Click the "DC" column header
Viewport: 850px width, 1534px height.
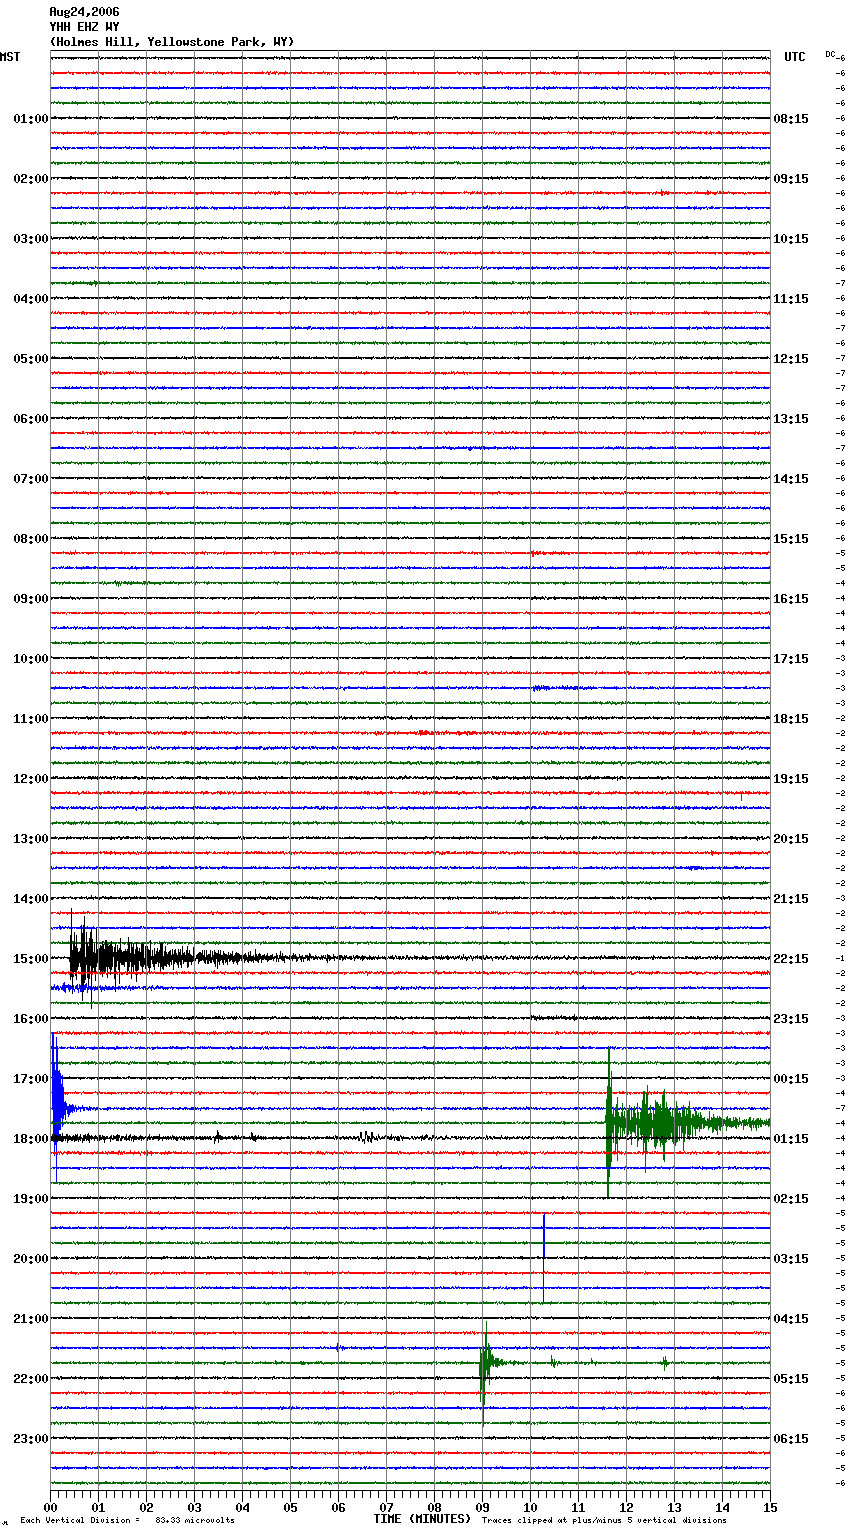tap(830, 54)
